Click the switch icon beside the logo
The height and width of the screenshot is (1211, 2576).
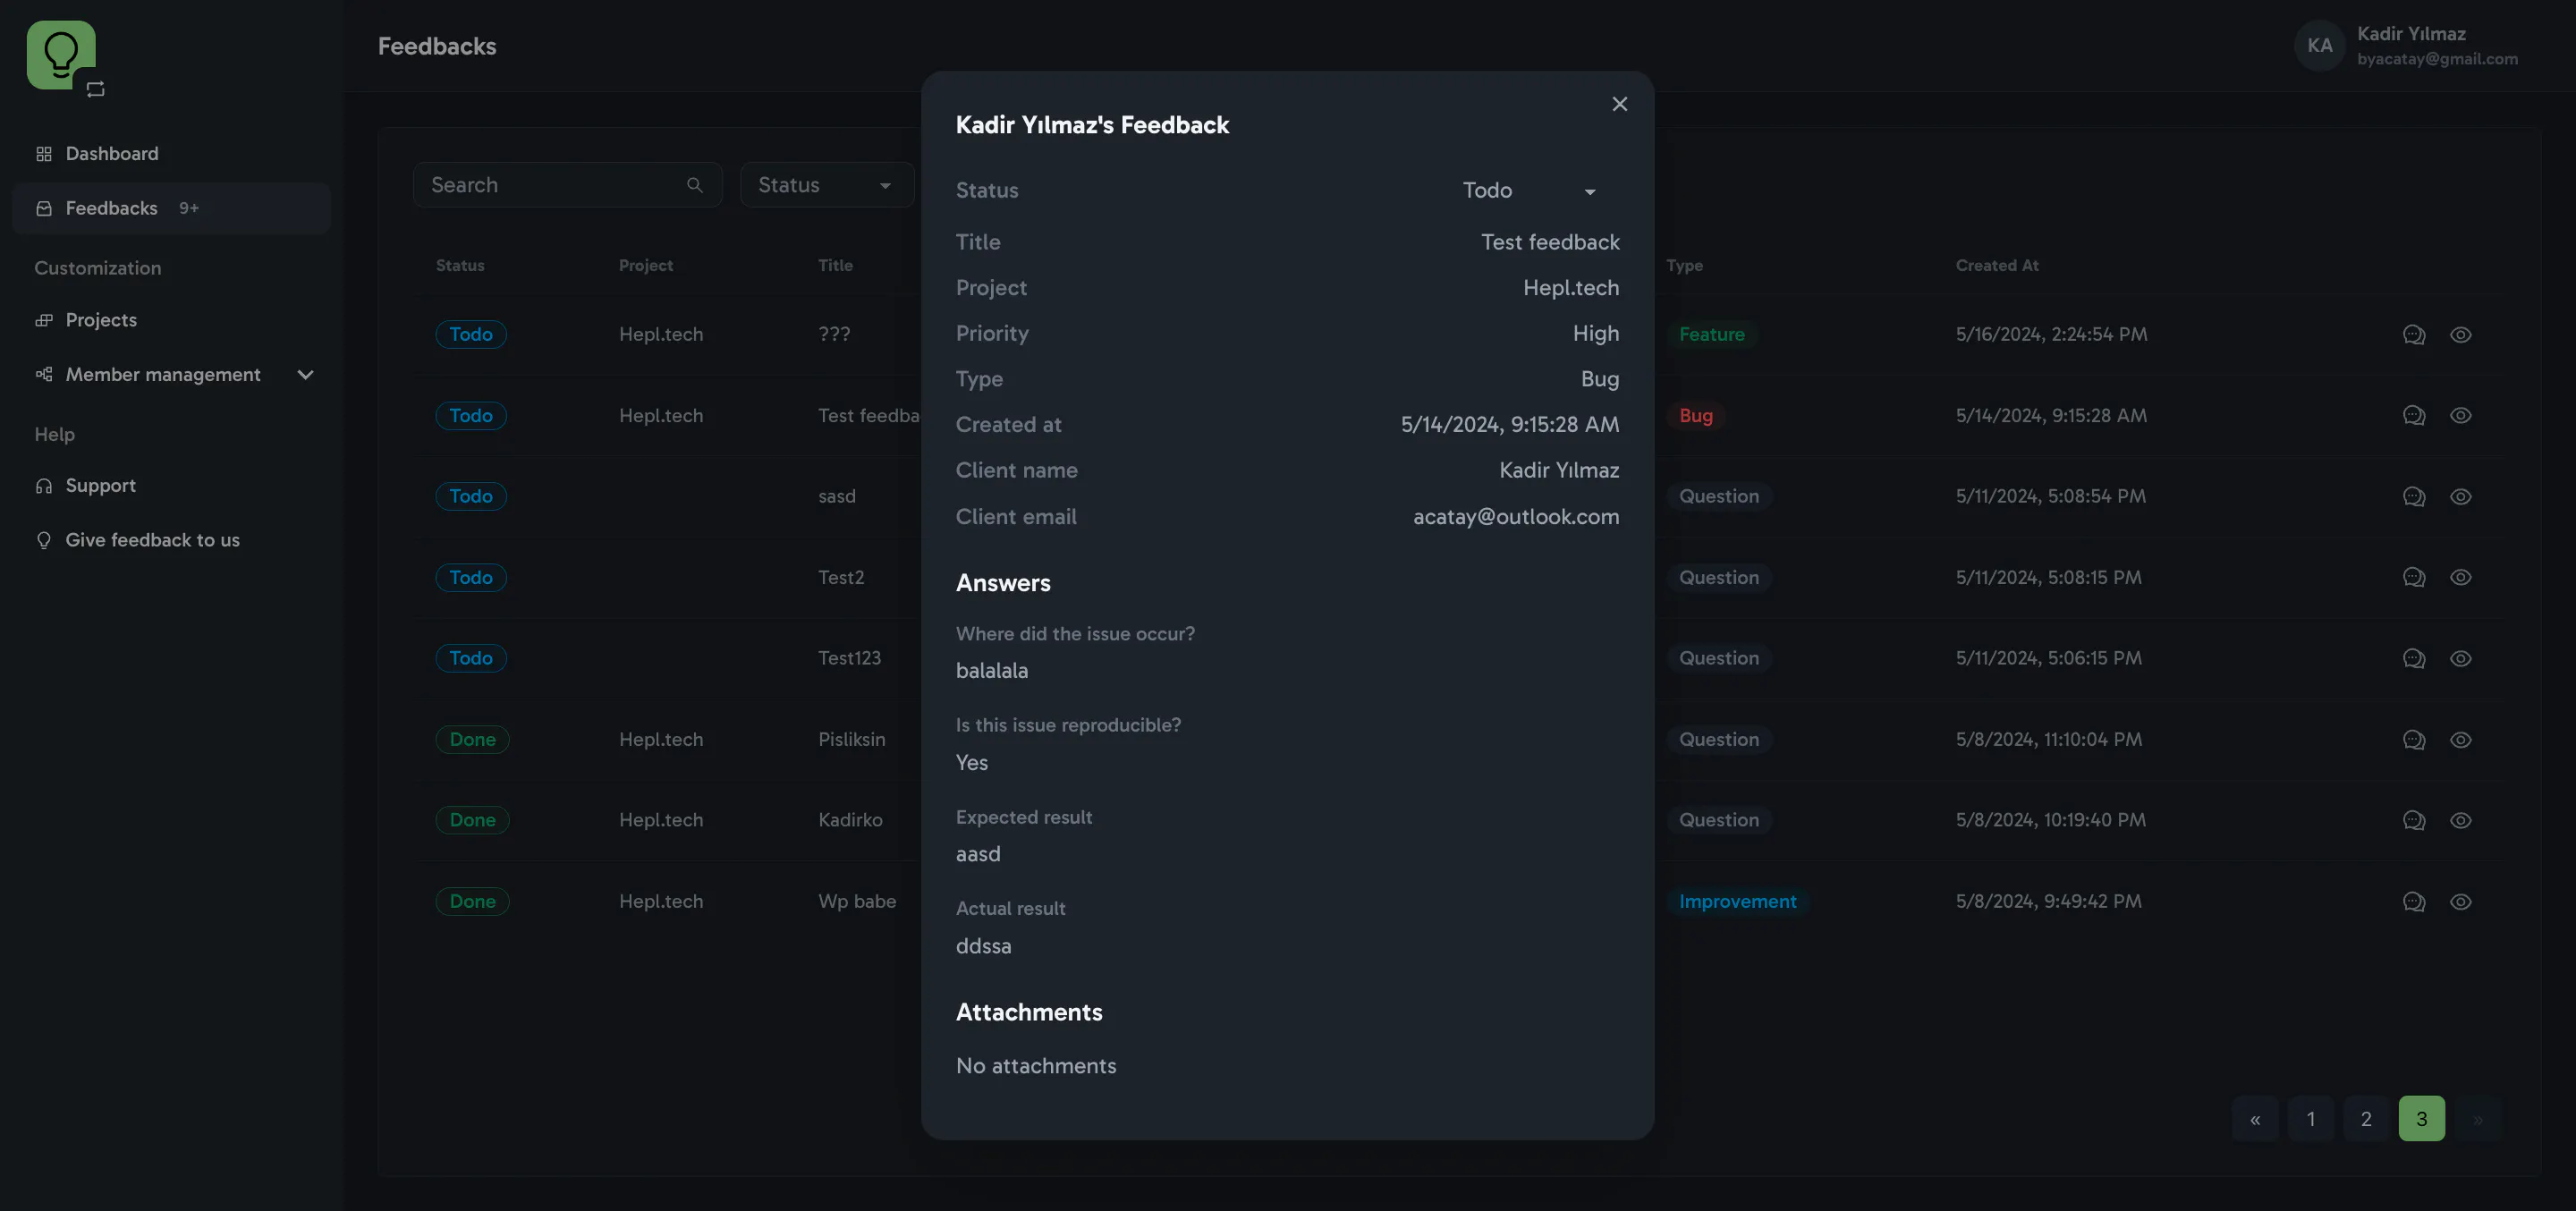pos(96,90)
